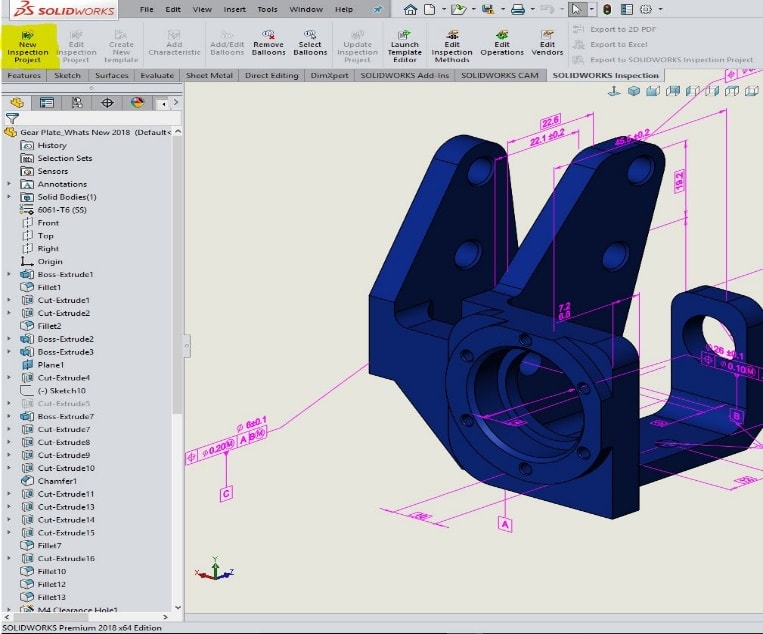Viewport: 763px width, 634px height.
Task: Open Edit Vendors tool
Action: coord(547,43)
